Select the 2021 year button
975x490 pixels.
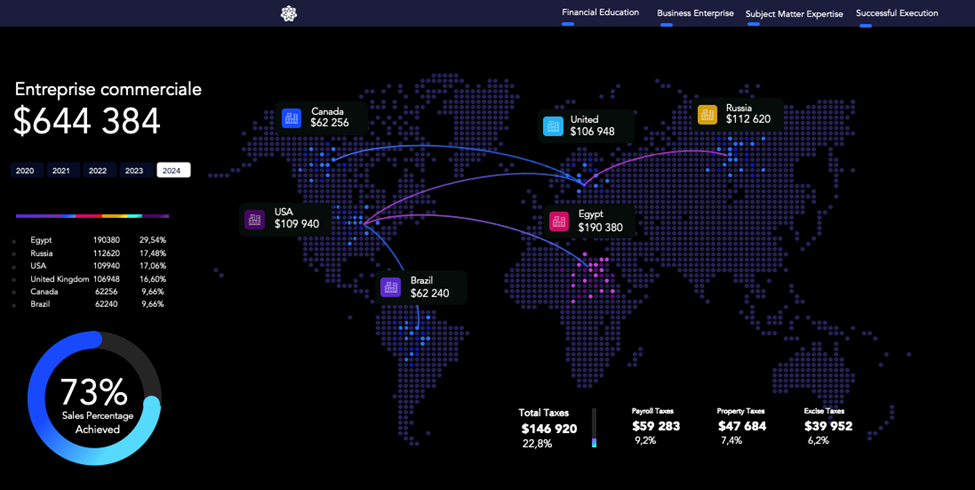pyautogui.click(x=61, y=171)
